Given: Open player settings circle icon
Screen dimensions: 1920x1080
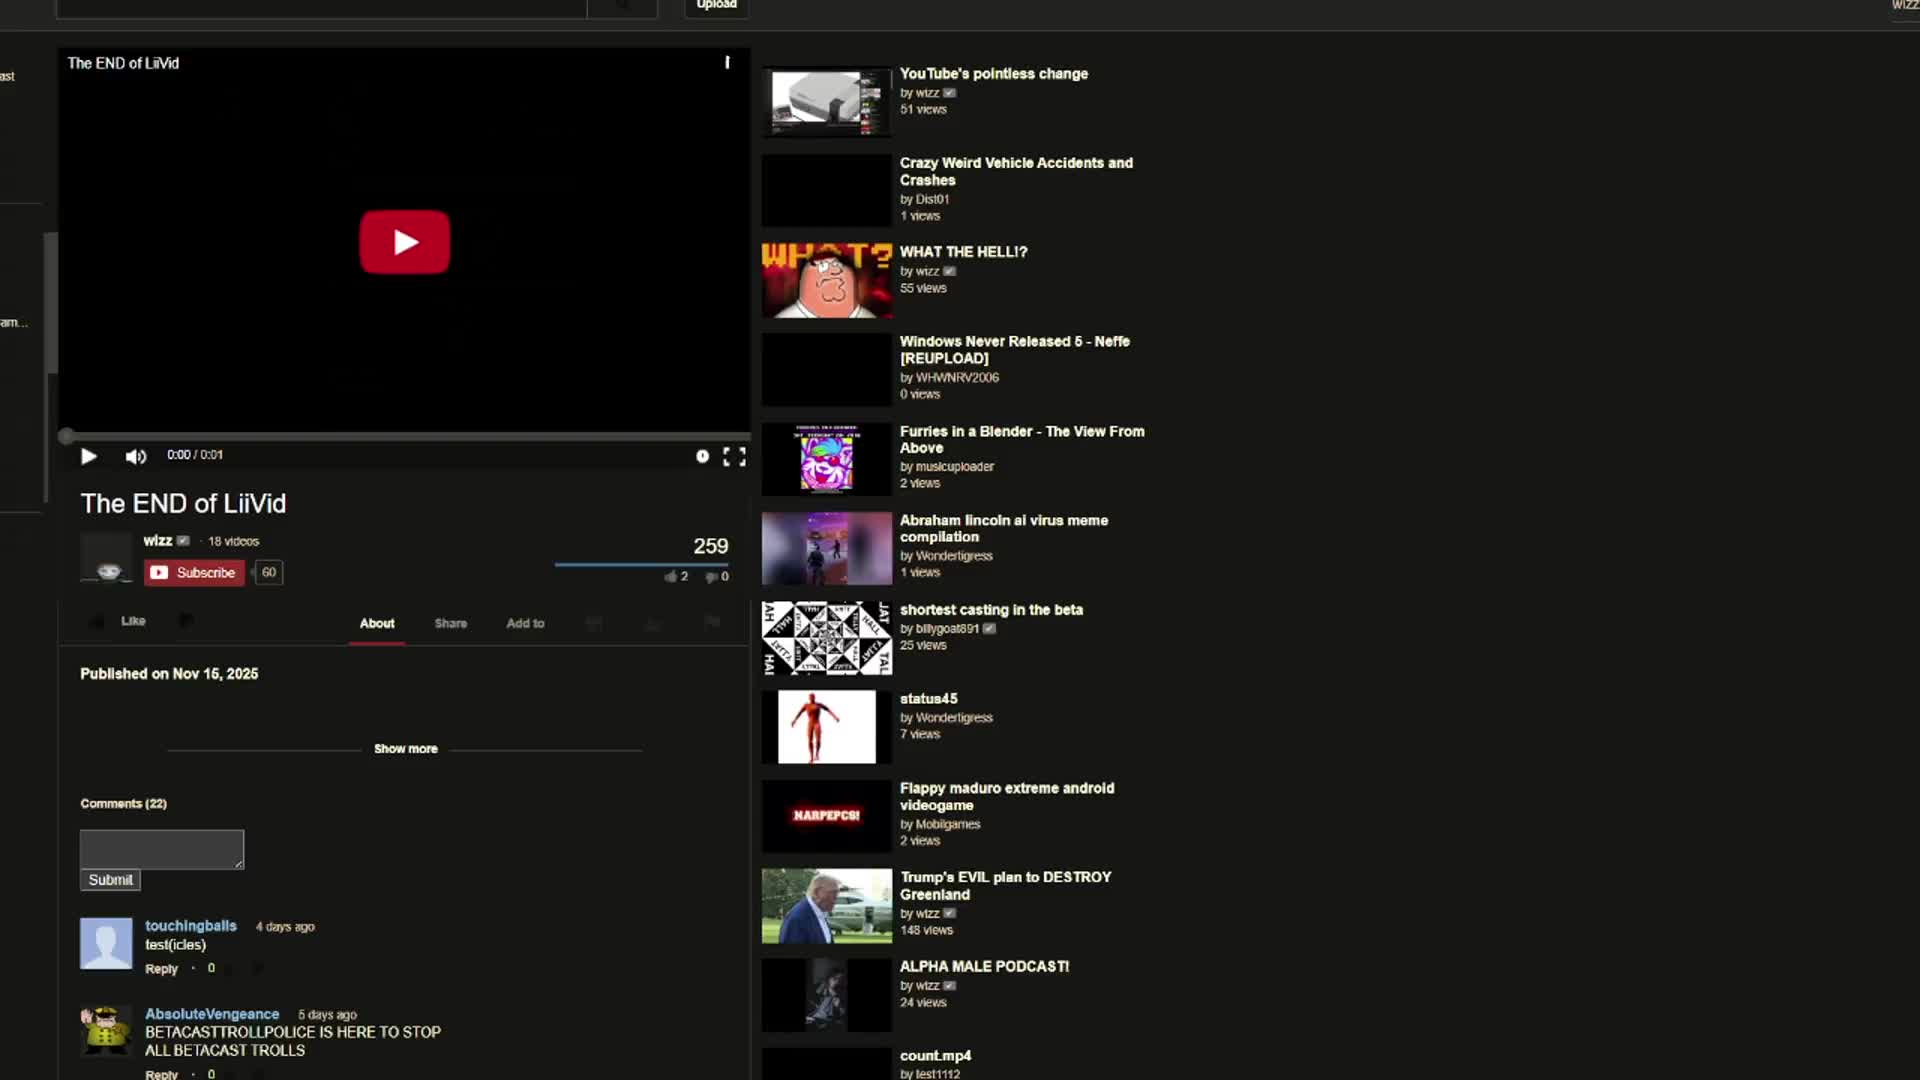Looking at the screenshot, I should click(x=702, y=456).
